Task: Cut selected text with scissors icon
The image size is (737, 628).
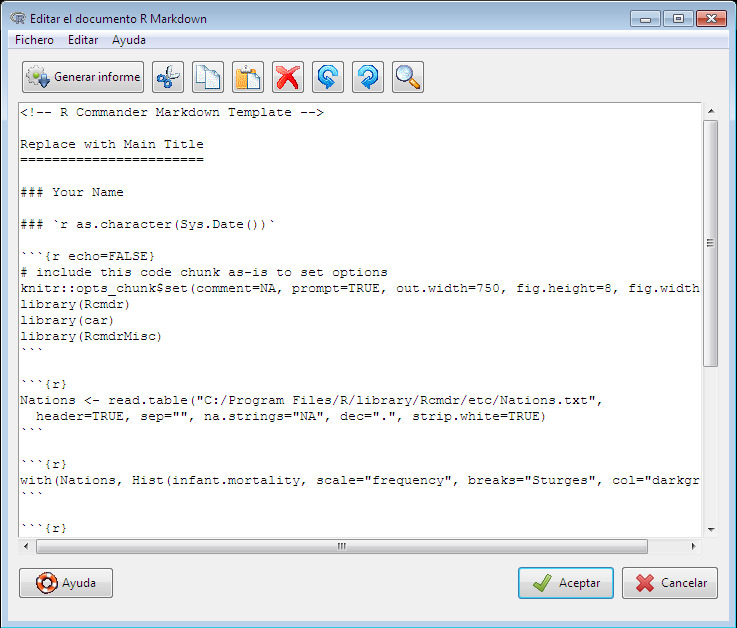Action: 168,77
